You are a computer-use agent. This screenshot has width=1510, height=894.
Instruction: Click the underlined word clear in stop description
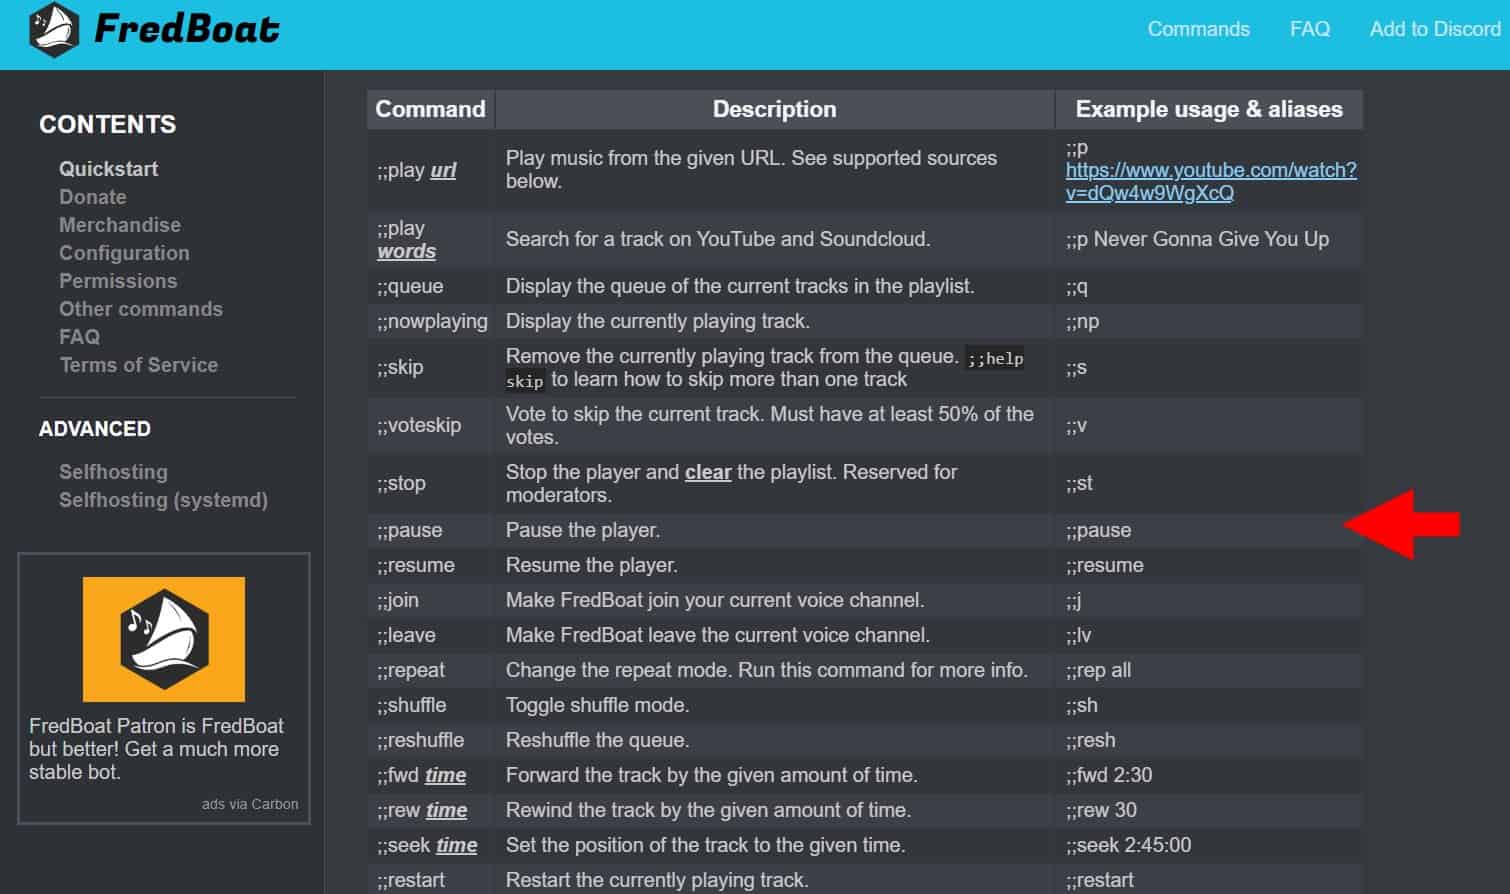click(708, 472)
